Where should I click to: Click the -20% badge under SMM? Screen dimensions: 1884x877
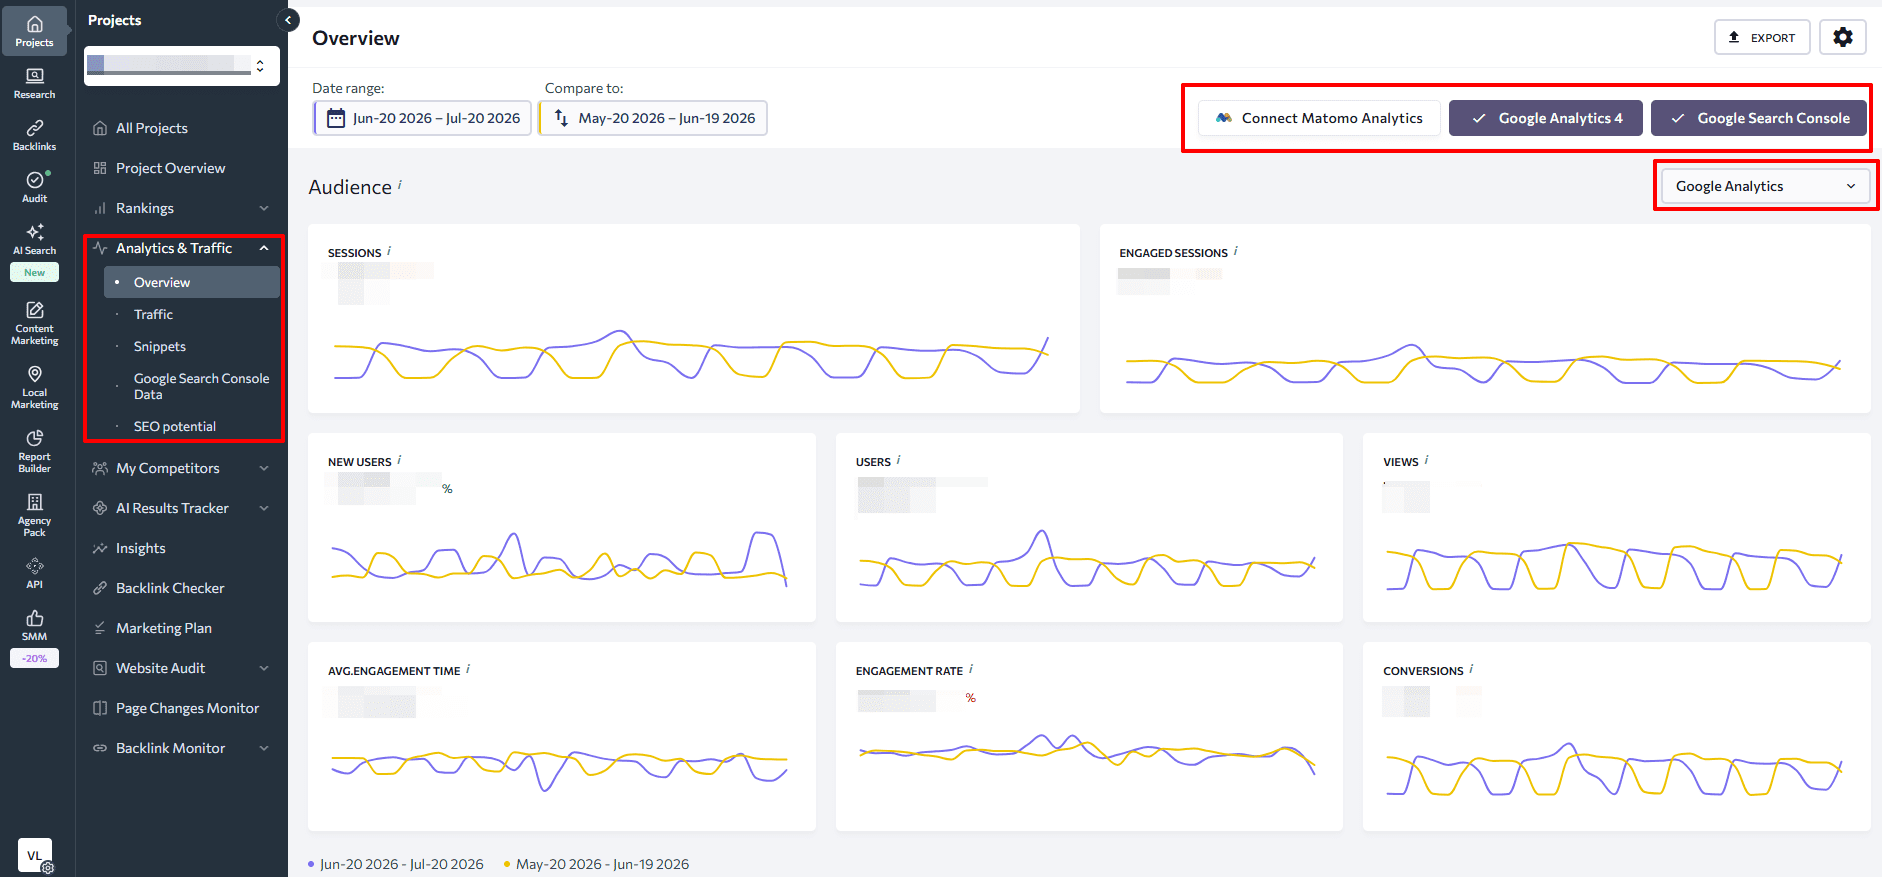click(34, 658)
